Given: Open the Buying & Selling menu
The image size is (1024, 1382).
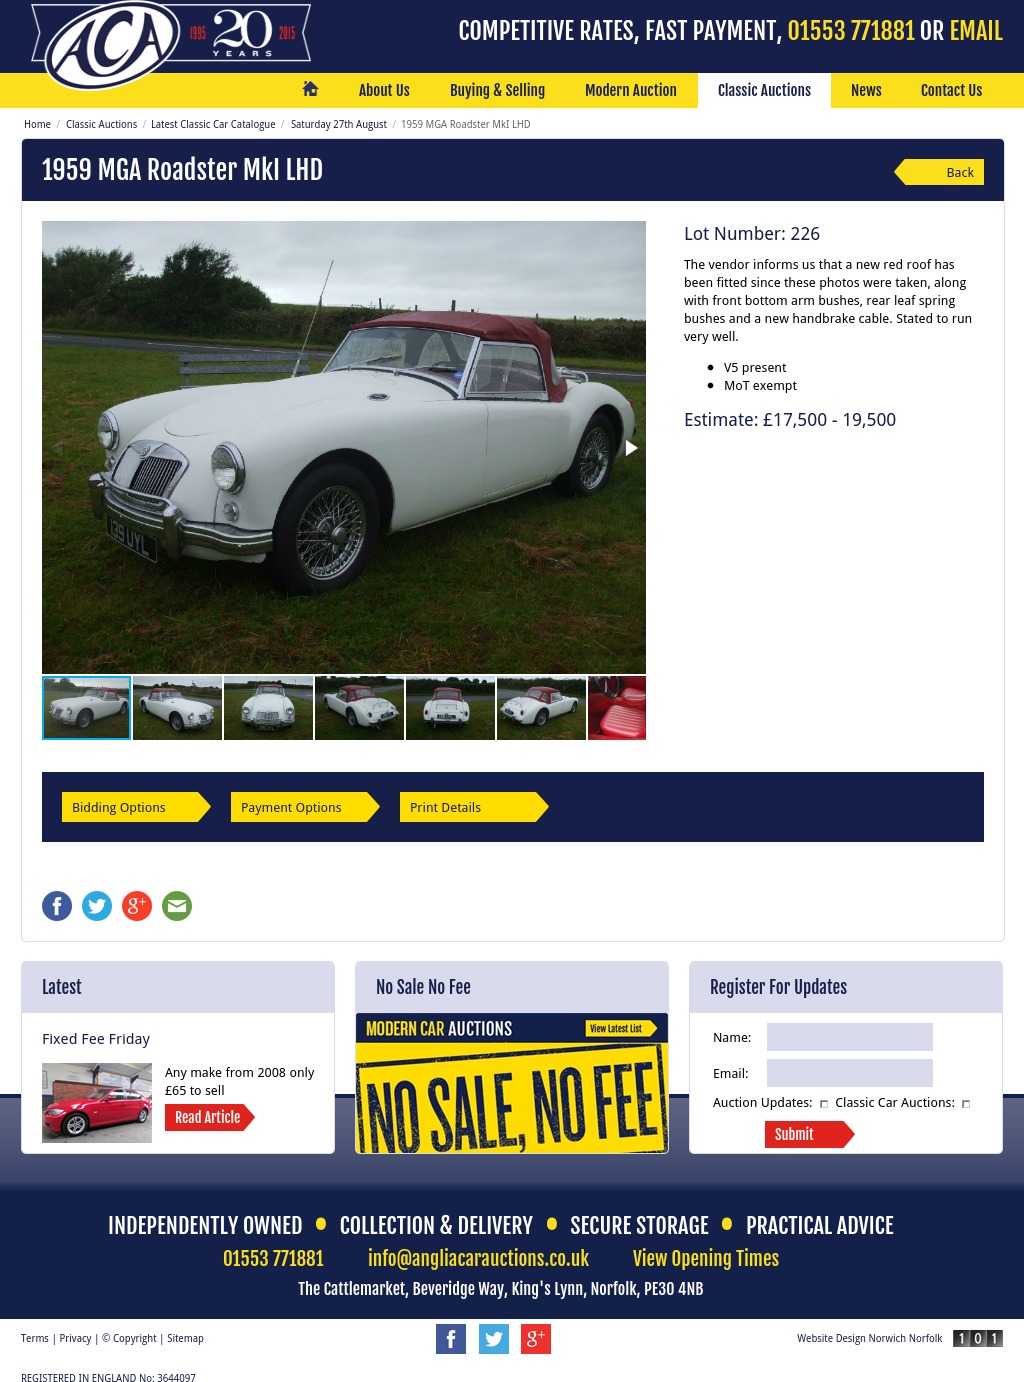Looking at the screenshot, I should pyautogui.click(x=497, y=90).
